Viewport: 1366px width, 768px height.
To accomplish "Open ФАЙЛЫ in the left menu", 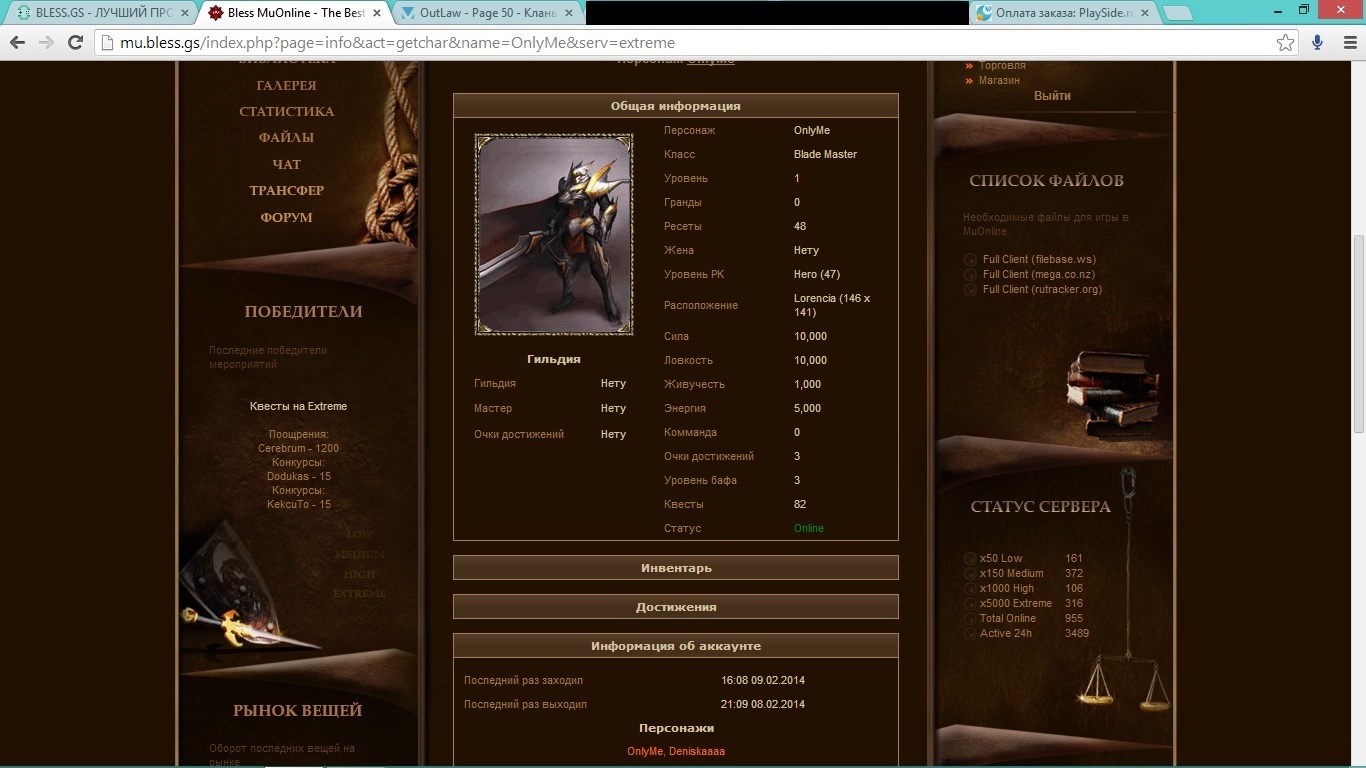I will (x=286, y=138).
